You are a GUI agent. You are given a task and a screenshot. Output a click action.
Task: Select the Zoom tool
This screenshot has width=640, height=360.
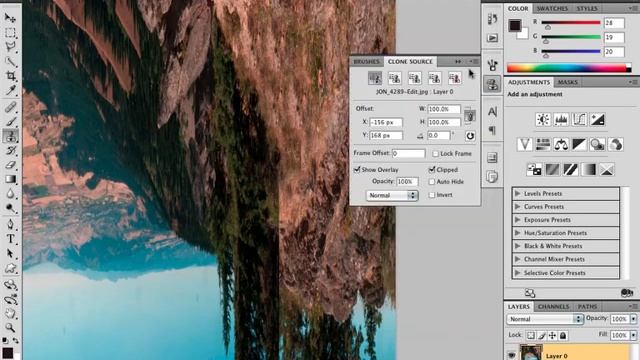click(10, 327)
